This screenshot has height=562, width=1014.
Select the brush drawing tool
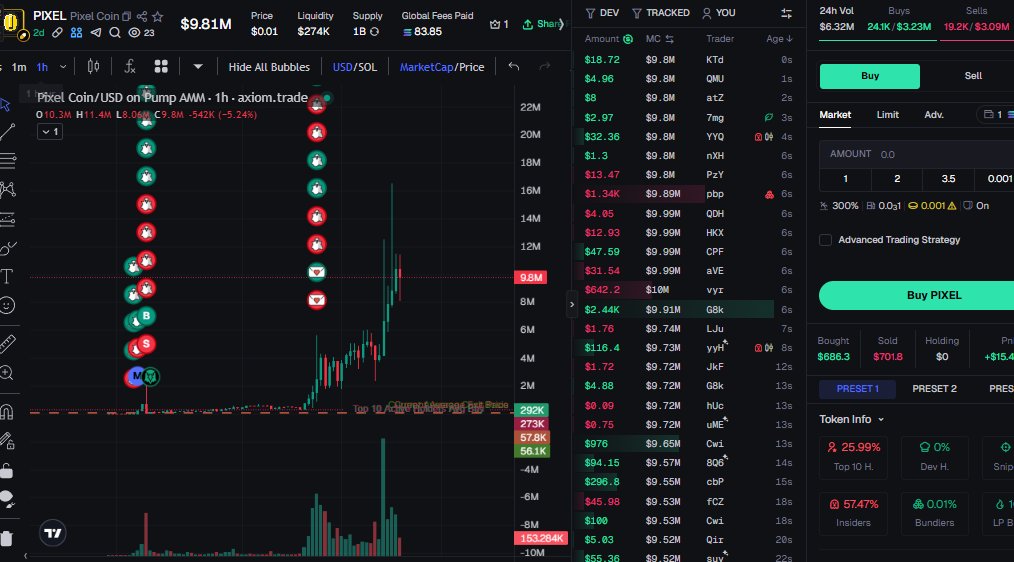[7, 248]
